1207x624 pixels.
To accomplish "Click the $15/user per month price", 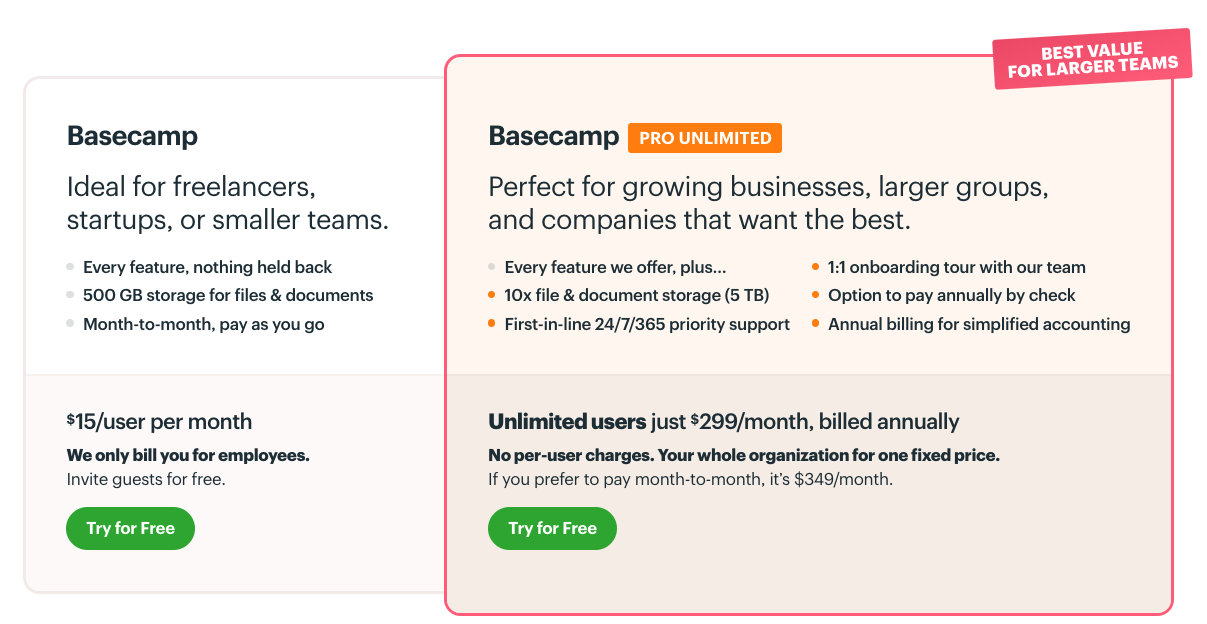I will [x=159, y=422].
